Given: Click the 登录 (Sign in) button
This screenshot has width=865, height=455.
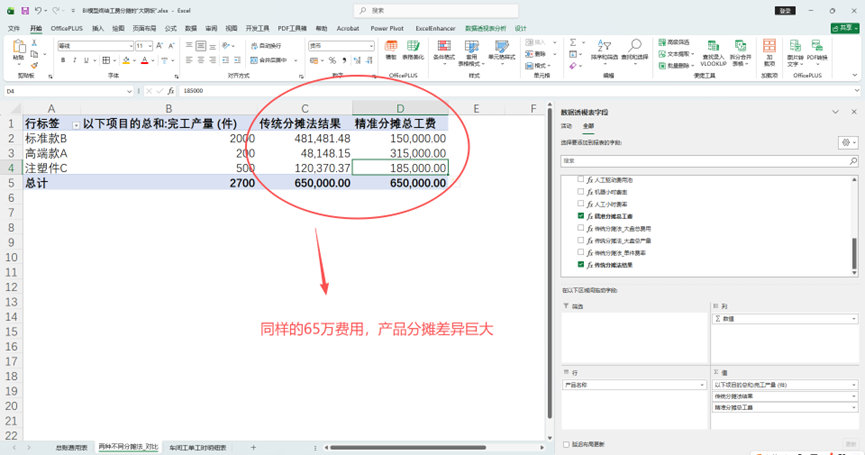Looking at the screenshot, I should pyautogui.click(x=785, y=10).
